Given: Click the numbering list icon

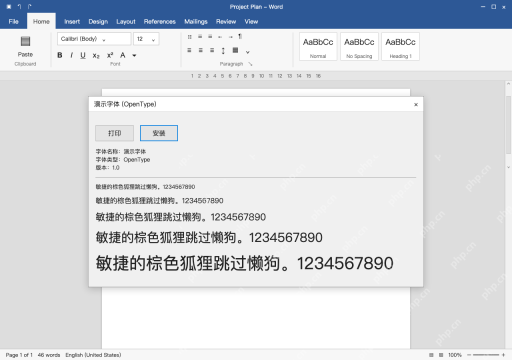Looking at the screenshot, I should coord(200,37).
